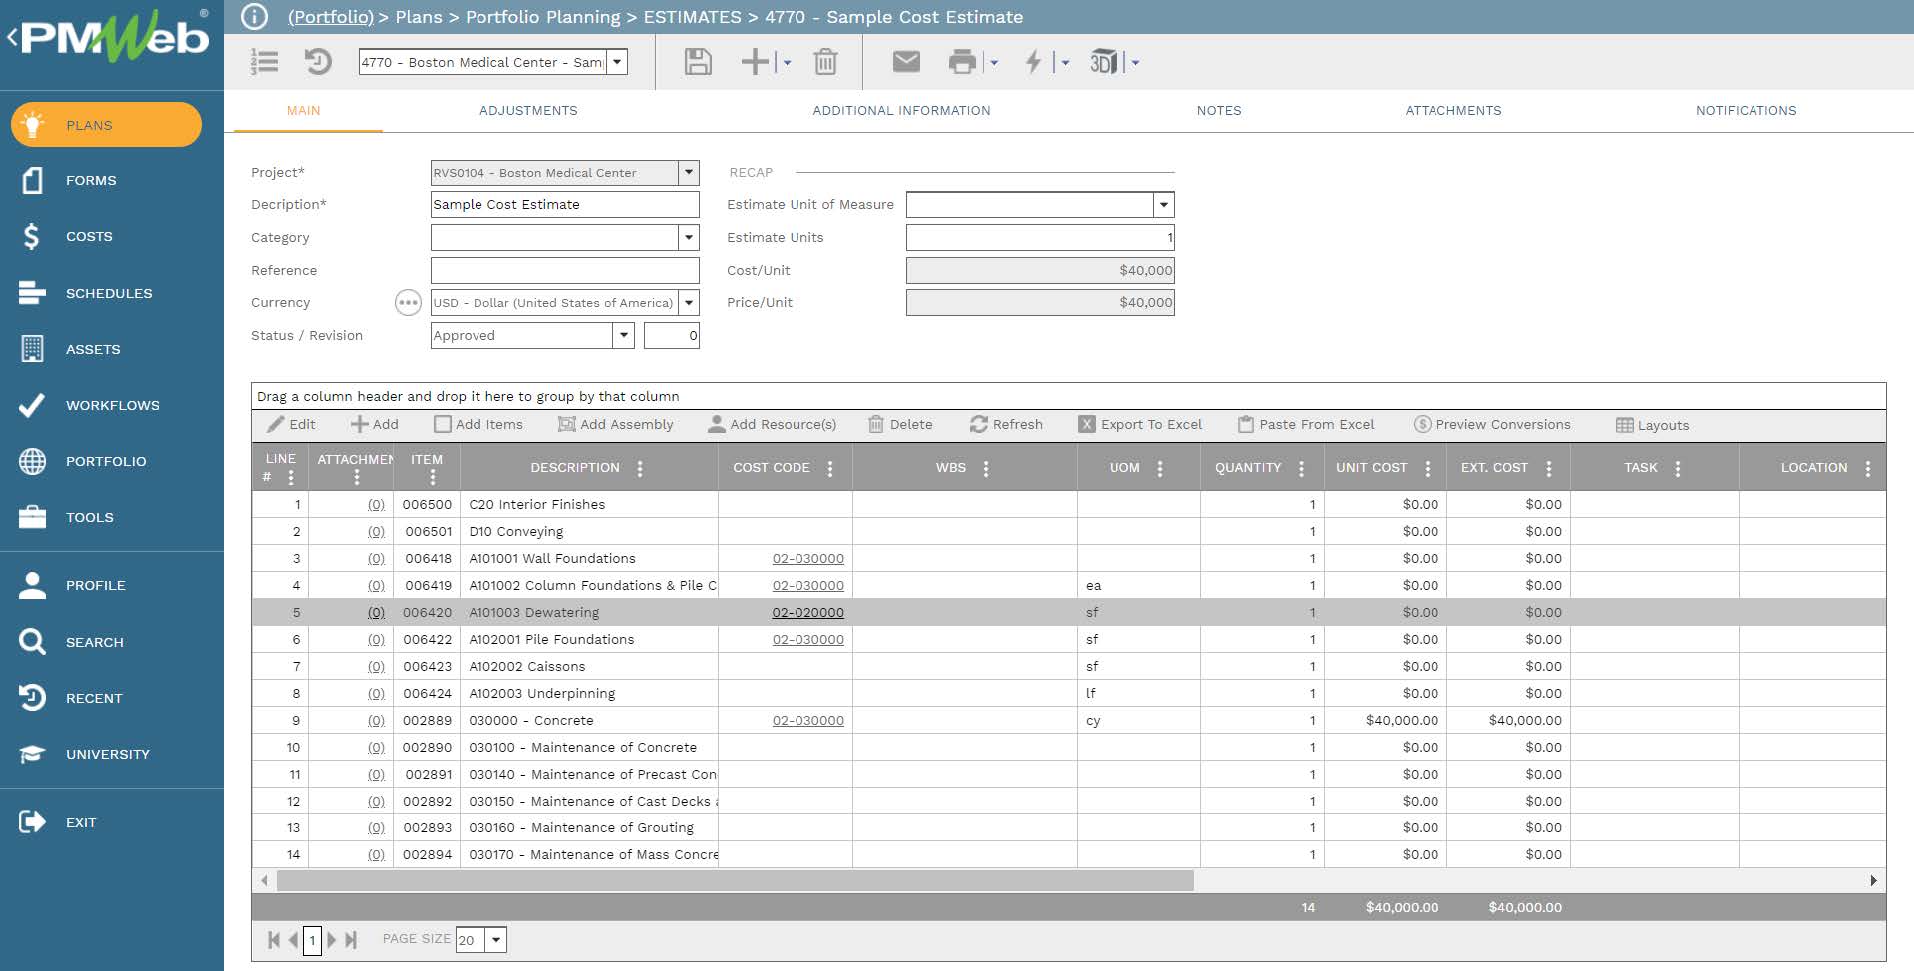Click Portfolio breadcrumb link
The image size is (1914, 971).
click(330, 17)
